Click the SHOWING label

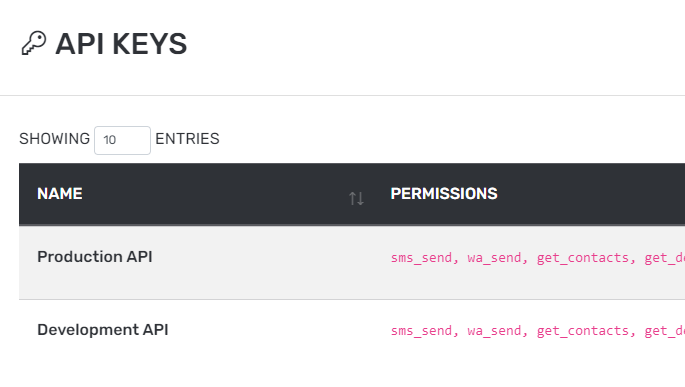[54, 139]
